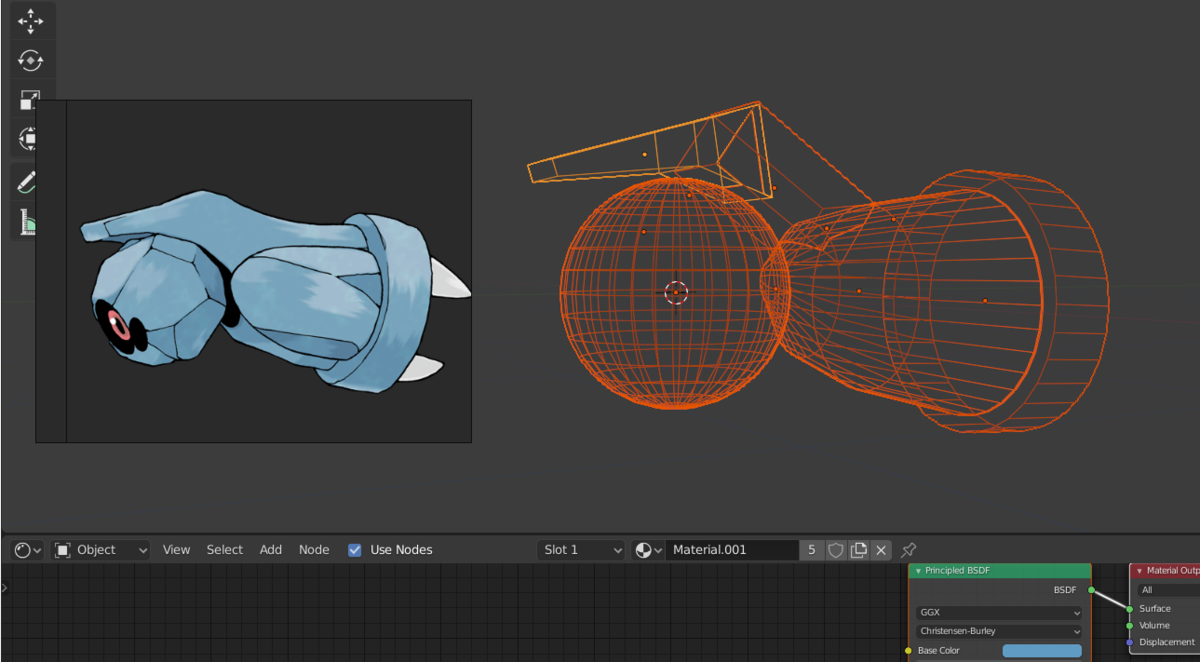Select the Rotate tool icon
Image resolution: width=1200 pixels, height=662 pixels.
coord(30,60)
